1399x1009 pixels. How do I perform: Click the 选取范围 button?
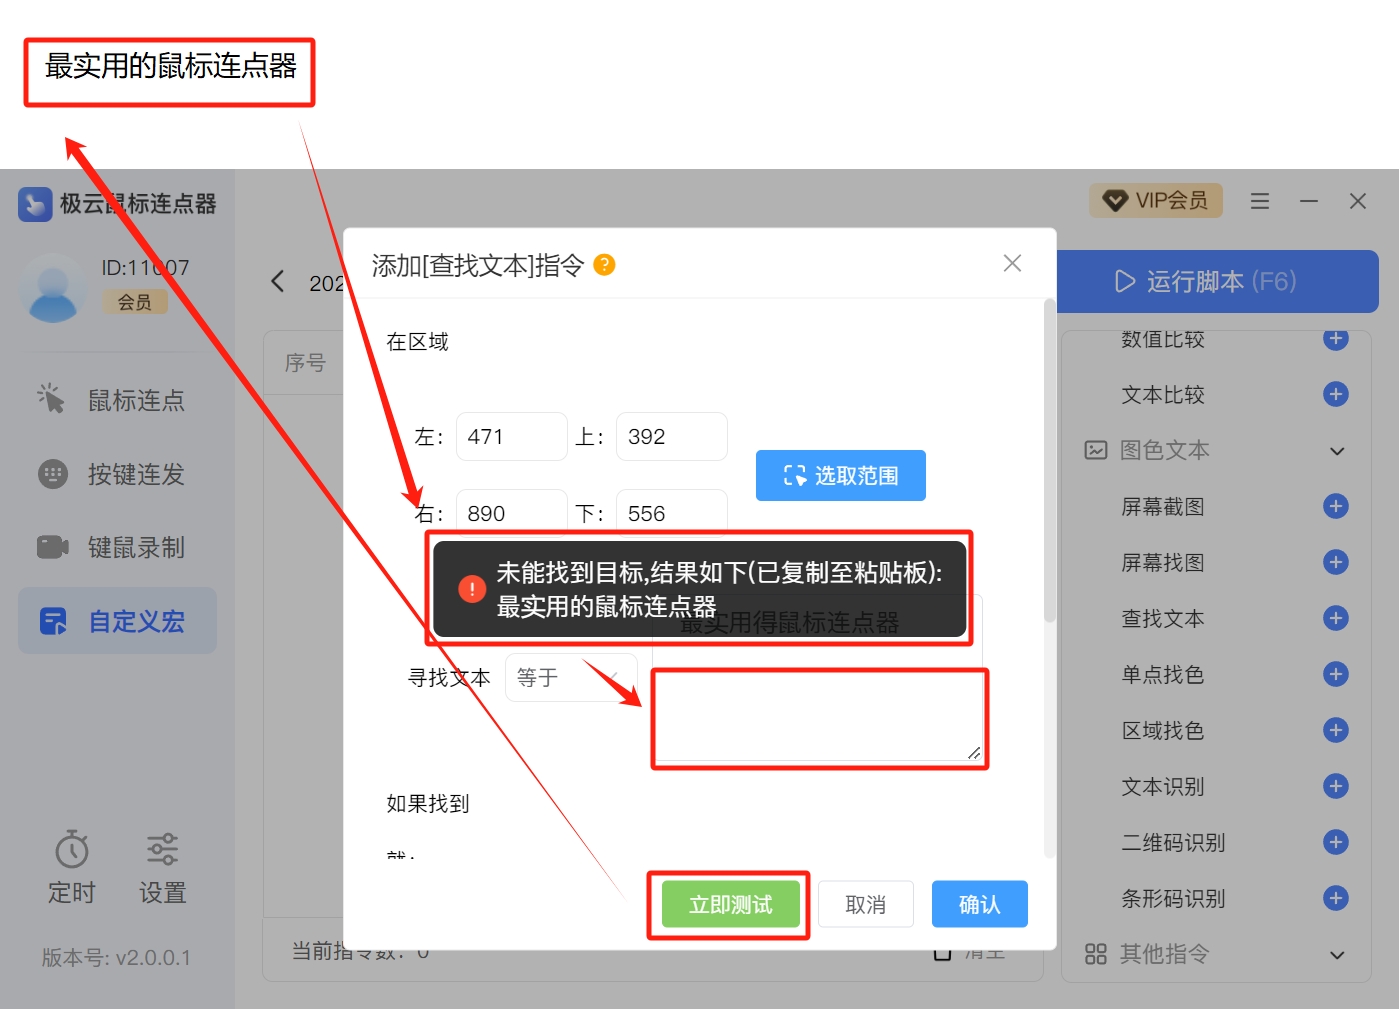840,475
